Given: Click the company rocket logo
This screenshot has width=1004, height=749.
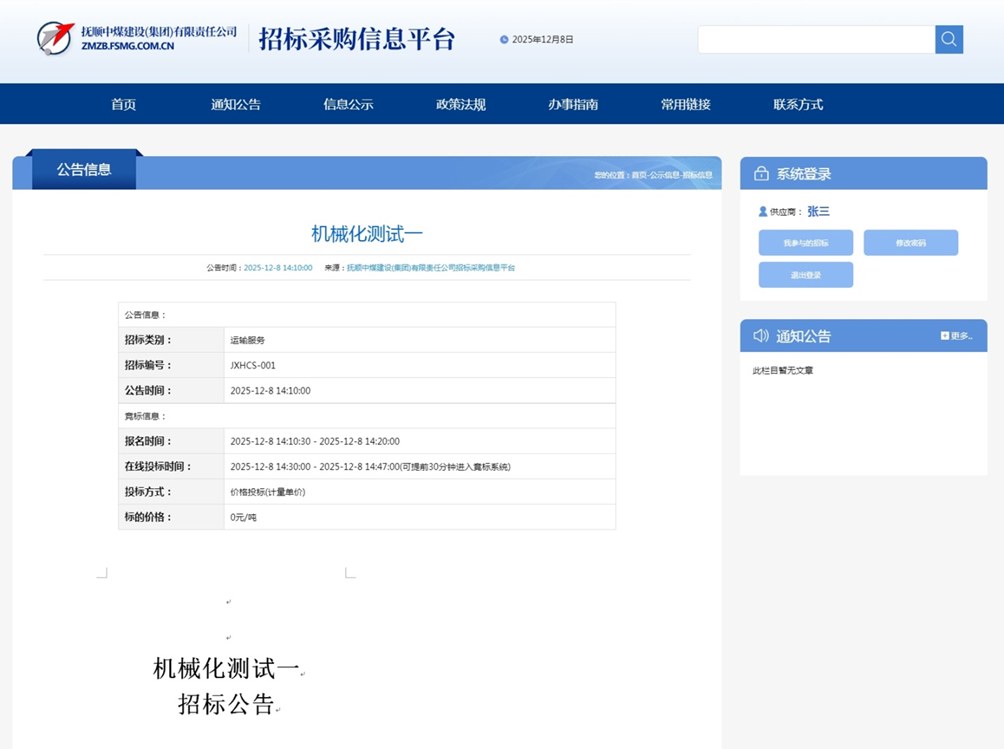Looking at the screenshot, I should (55, 38).
